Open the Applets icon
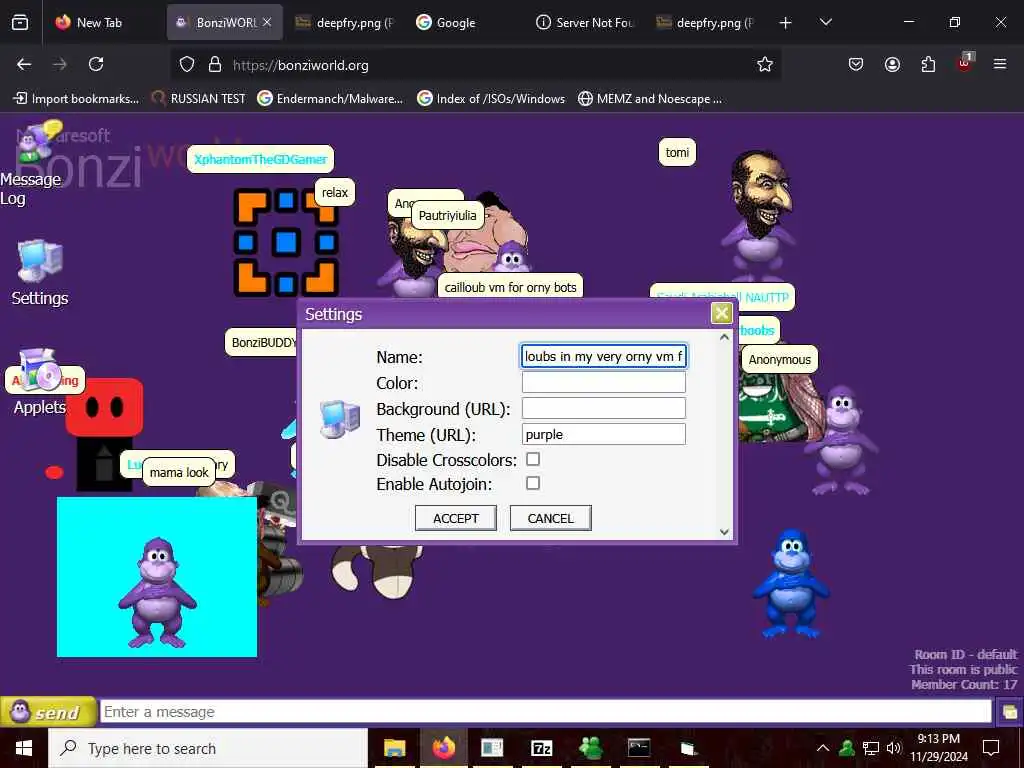 [39, 383]
